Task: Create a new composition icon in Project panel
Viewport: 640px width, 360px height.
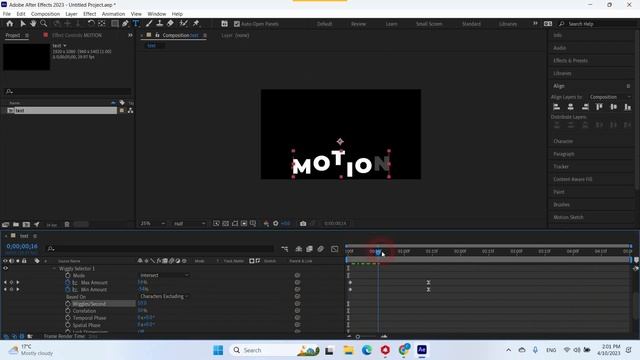Action: point(26,224)
